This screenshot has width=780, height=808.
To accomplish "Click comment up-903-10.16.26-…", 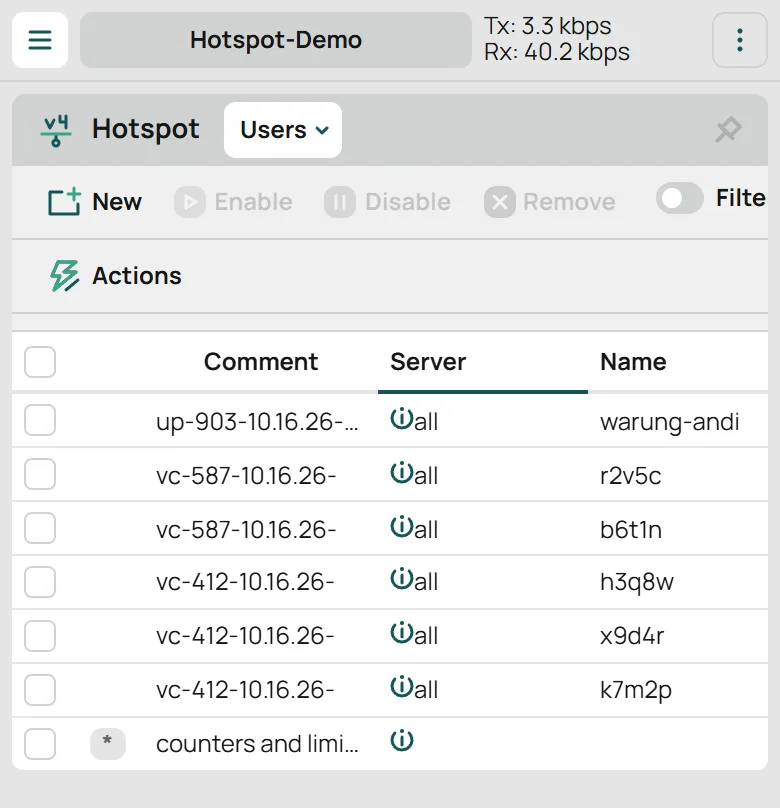I will click(x=257, y=422).
